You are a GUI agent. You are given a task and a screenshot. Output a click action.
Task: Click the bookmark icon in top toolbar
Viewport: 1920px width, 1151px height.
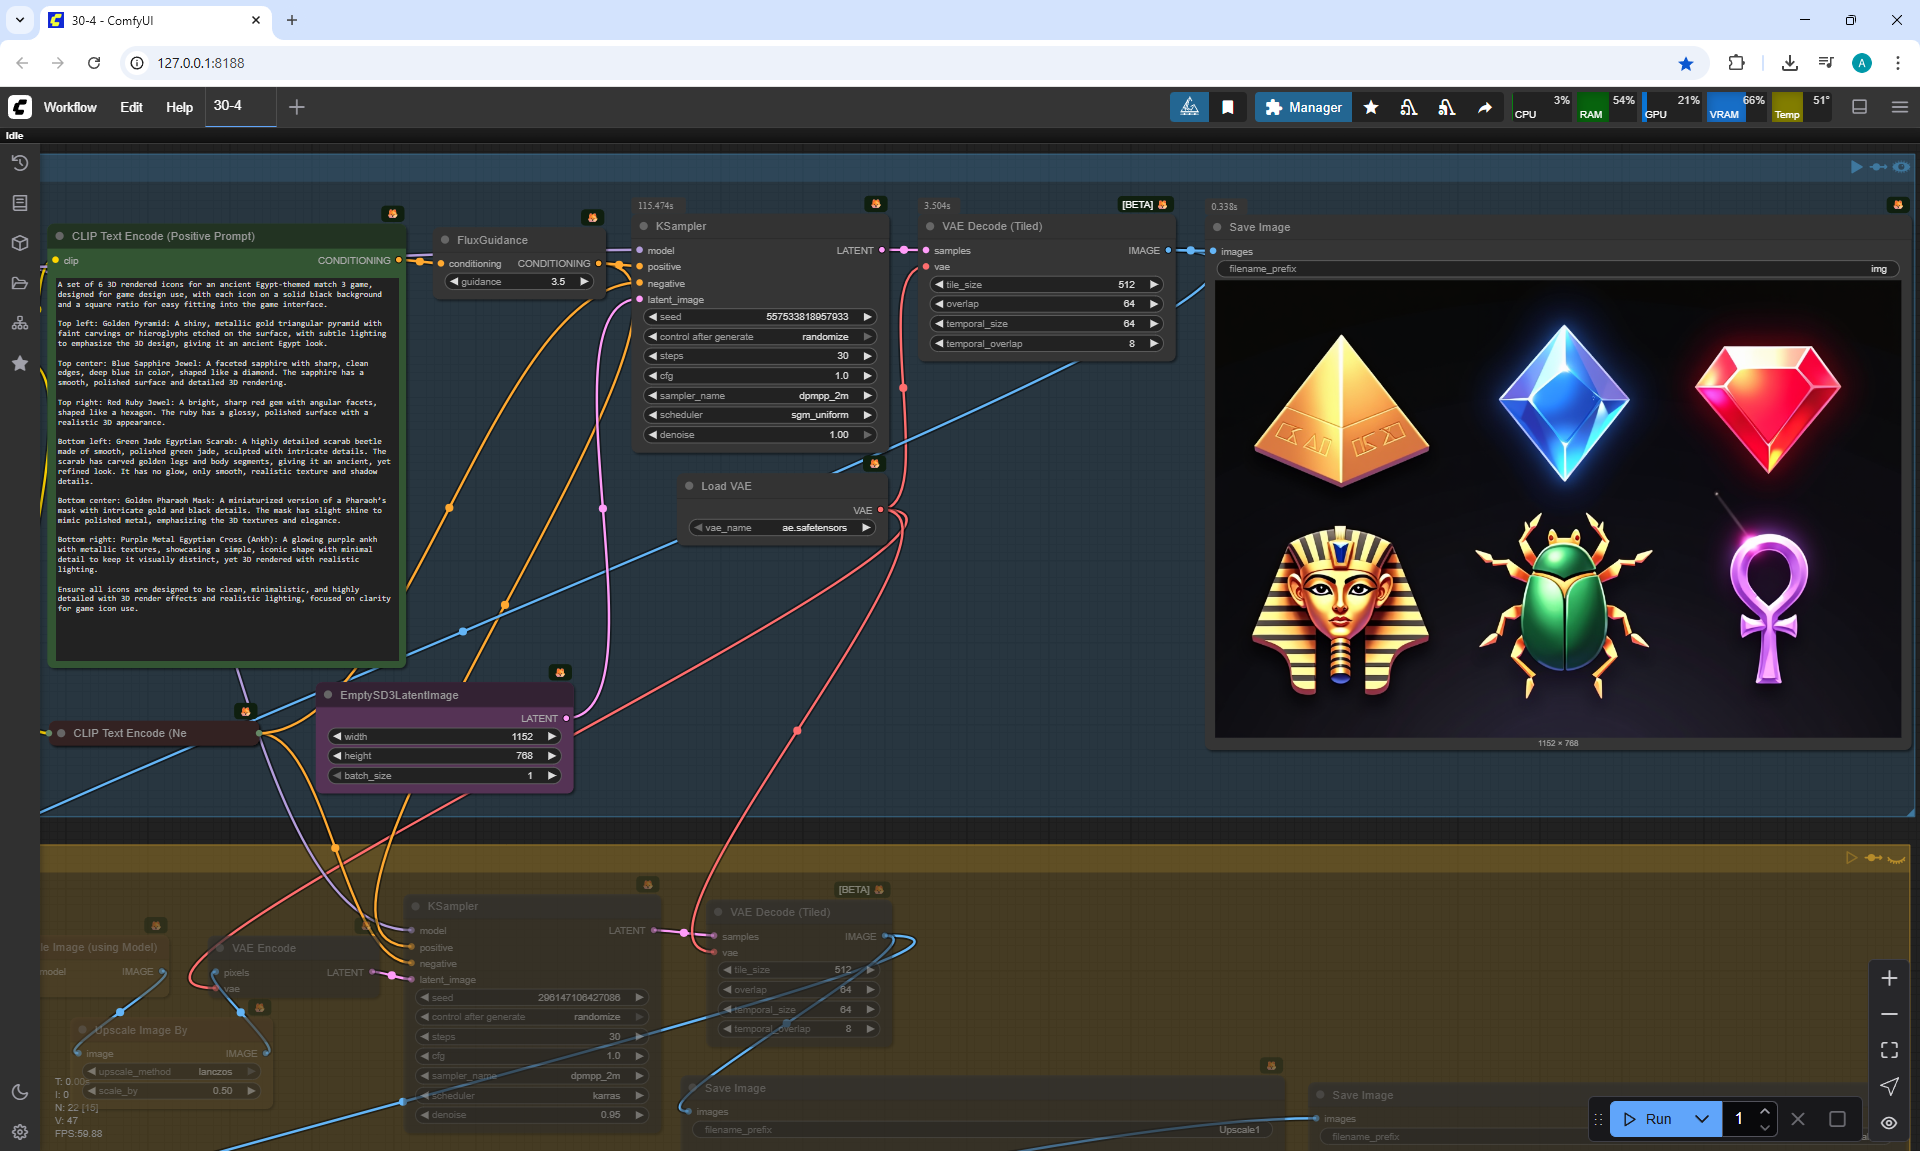(x=1228, y=107)
